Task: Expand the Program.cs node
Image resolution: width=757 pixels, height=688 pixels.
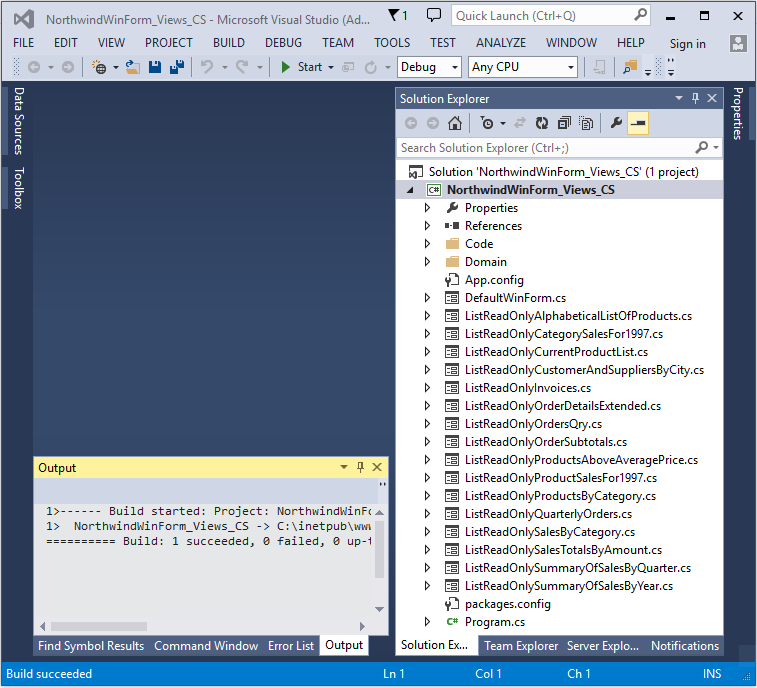Action: (x=427, y=622)
